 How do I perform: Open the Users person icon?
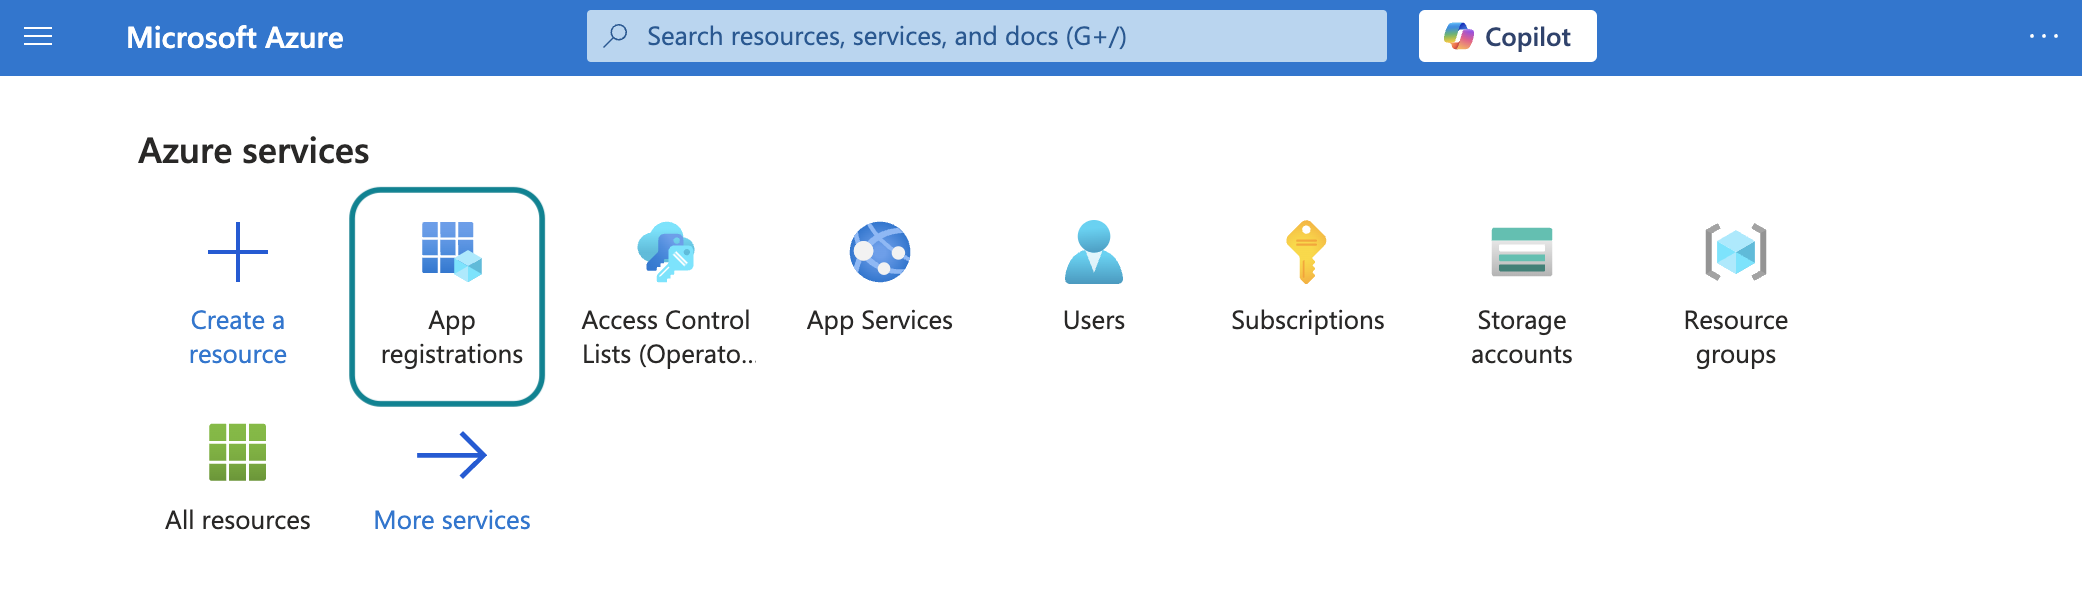[1094, 251]
